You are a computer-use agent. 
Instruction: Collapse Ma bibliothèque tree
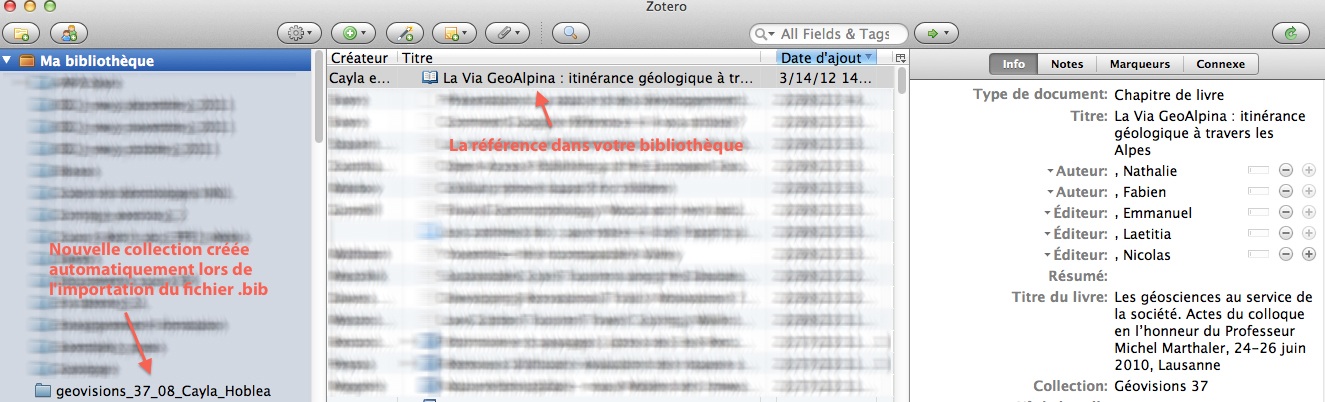click(8, 60)
